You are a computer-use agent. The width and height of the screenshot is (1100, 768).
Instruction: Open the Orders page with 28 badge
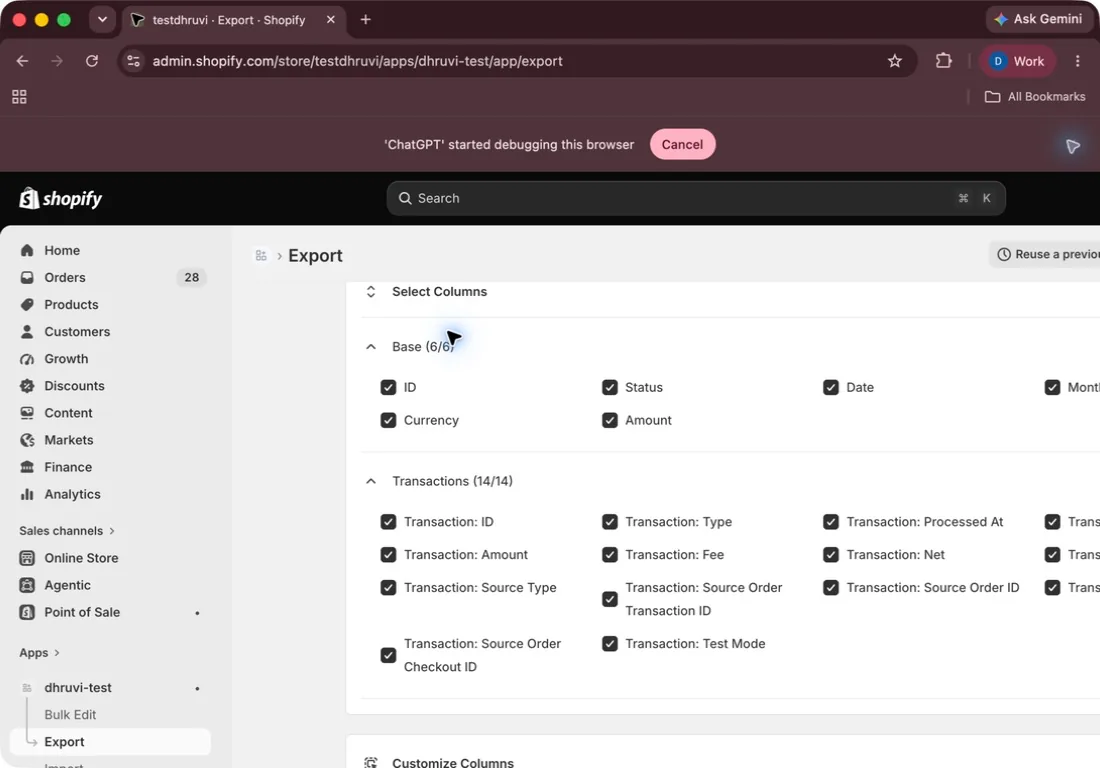pos(110,278)
